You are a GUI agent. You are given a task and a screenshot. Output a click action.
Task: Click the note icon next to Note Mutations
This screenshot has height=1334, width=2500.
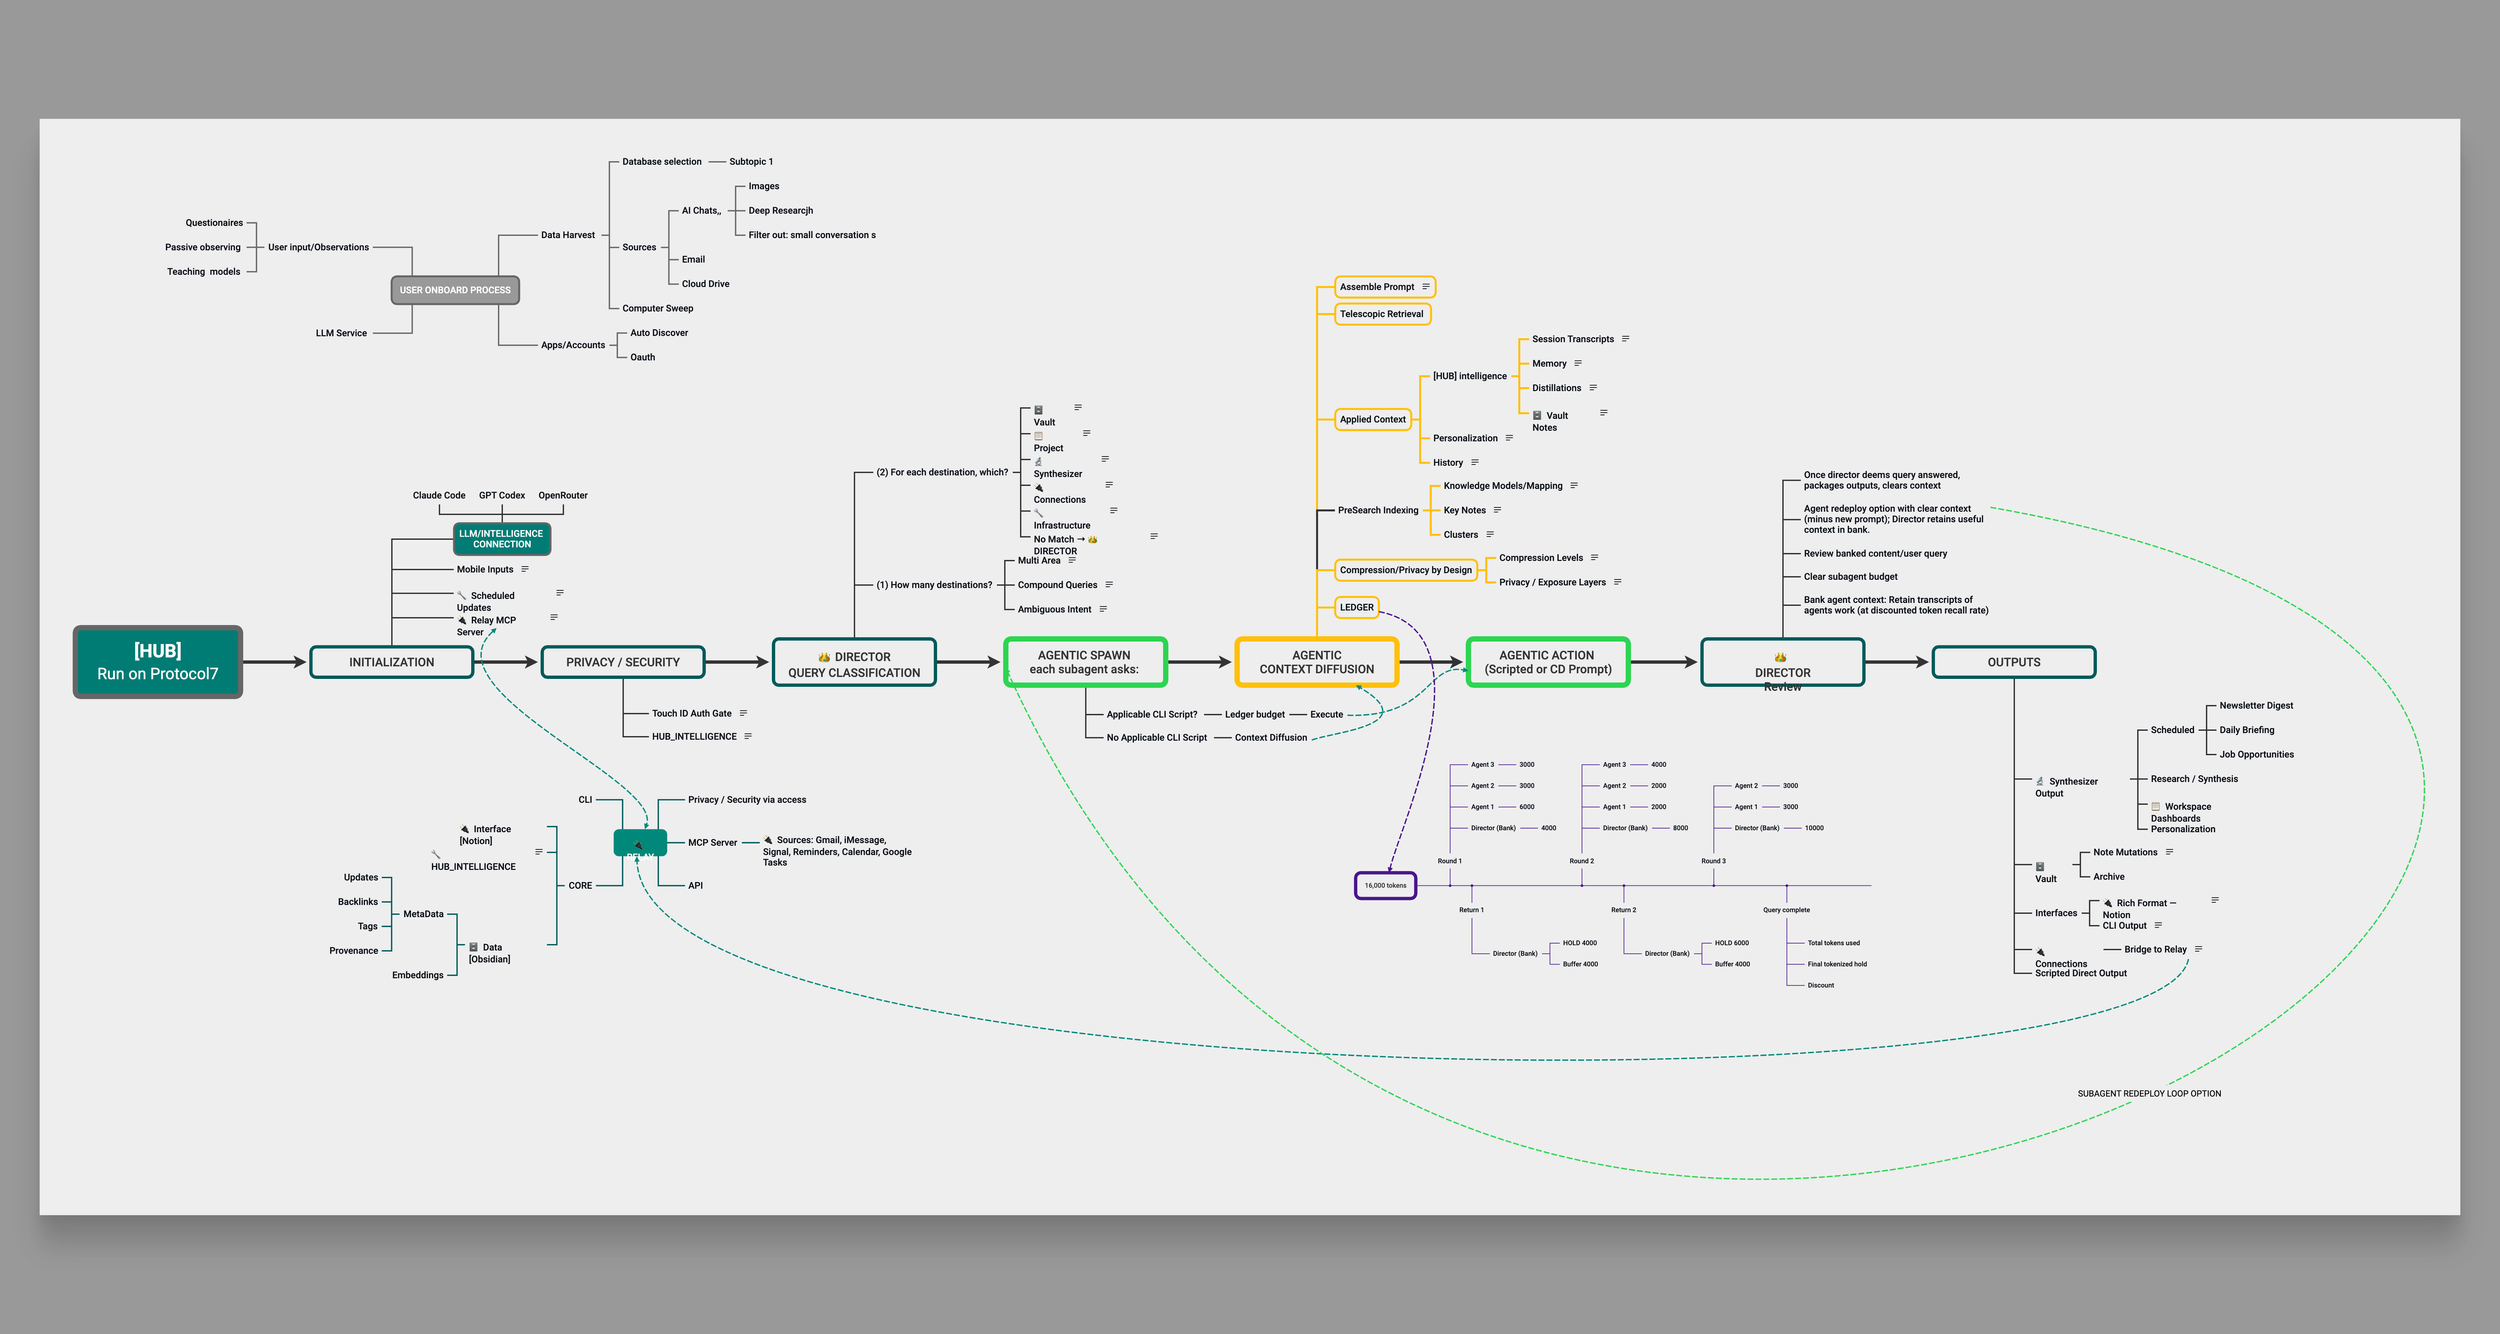click(2169, 852)
